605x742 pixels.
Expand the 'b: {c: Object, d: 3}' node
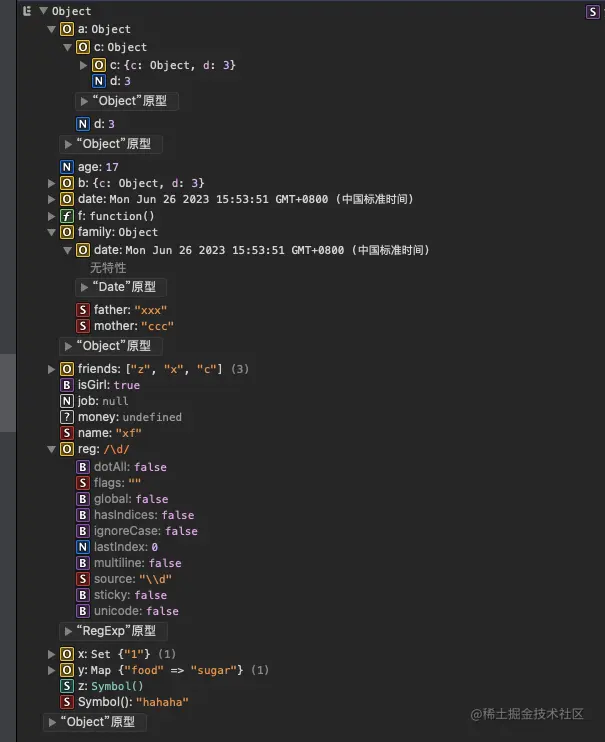click(52, 183)
